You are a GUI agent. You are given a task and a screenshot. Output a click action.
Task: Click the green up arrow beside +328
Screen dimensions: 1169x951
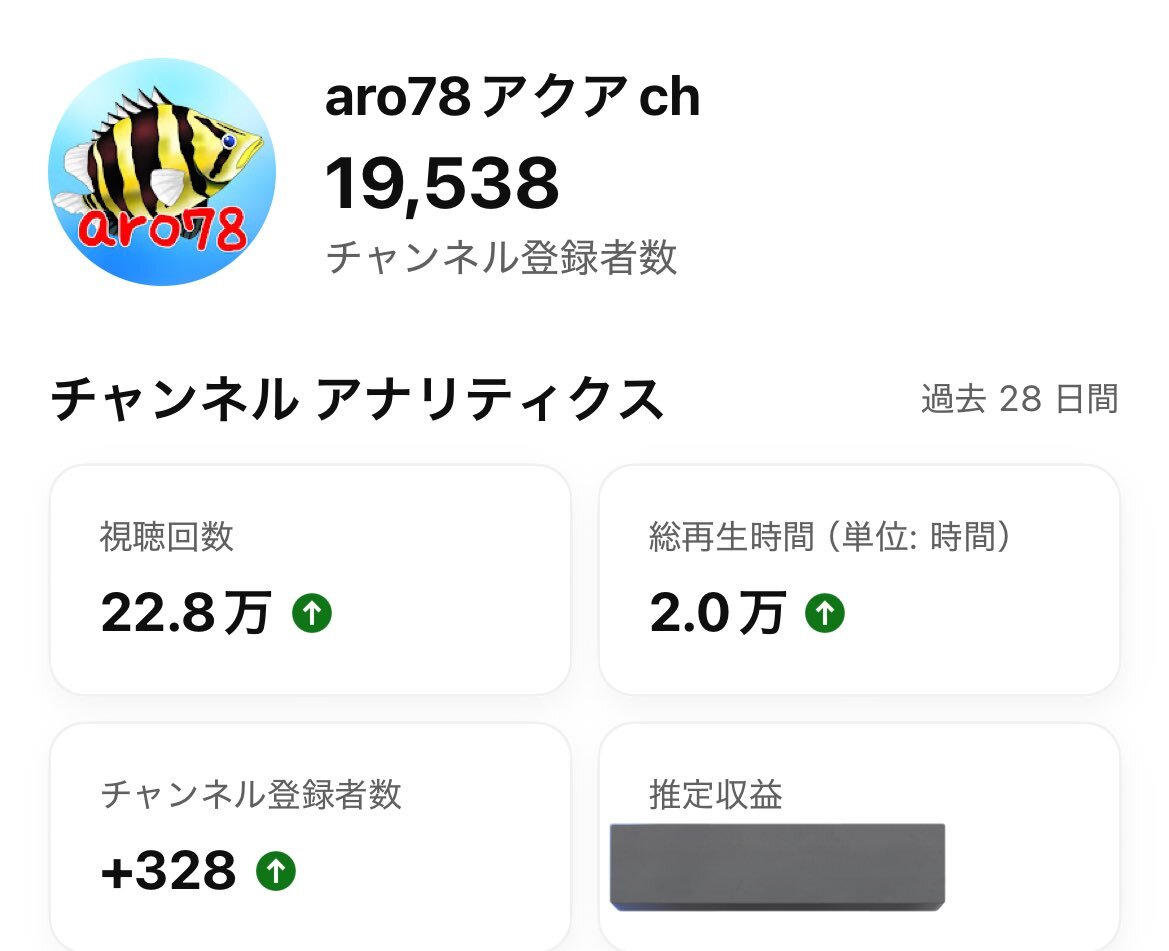pyautogui.click(x=276, y=871)
